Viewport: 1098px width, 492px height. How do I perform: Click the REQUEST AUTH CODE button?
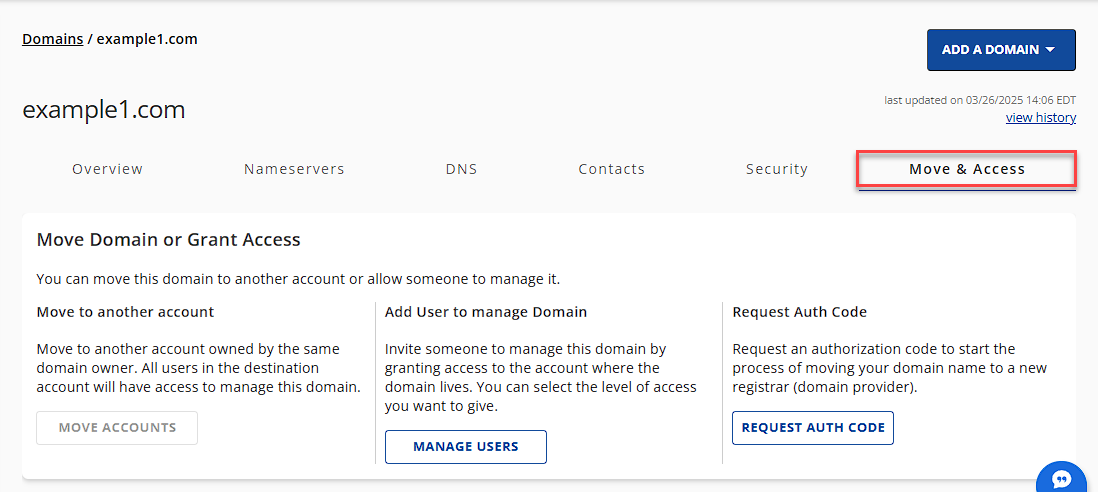pos(813,428)
